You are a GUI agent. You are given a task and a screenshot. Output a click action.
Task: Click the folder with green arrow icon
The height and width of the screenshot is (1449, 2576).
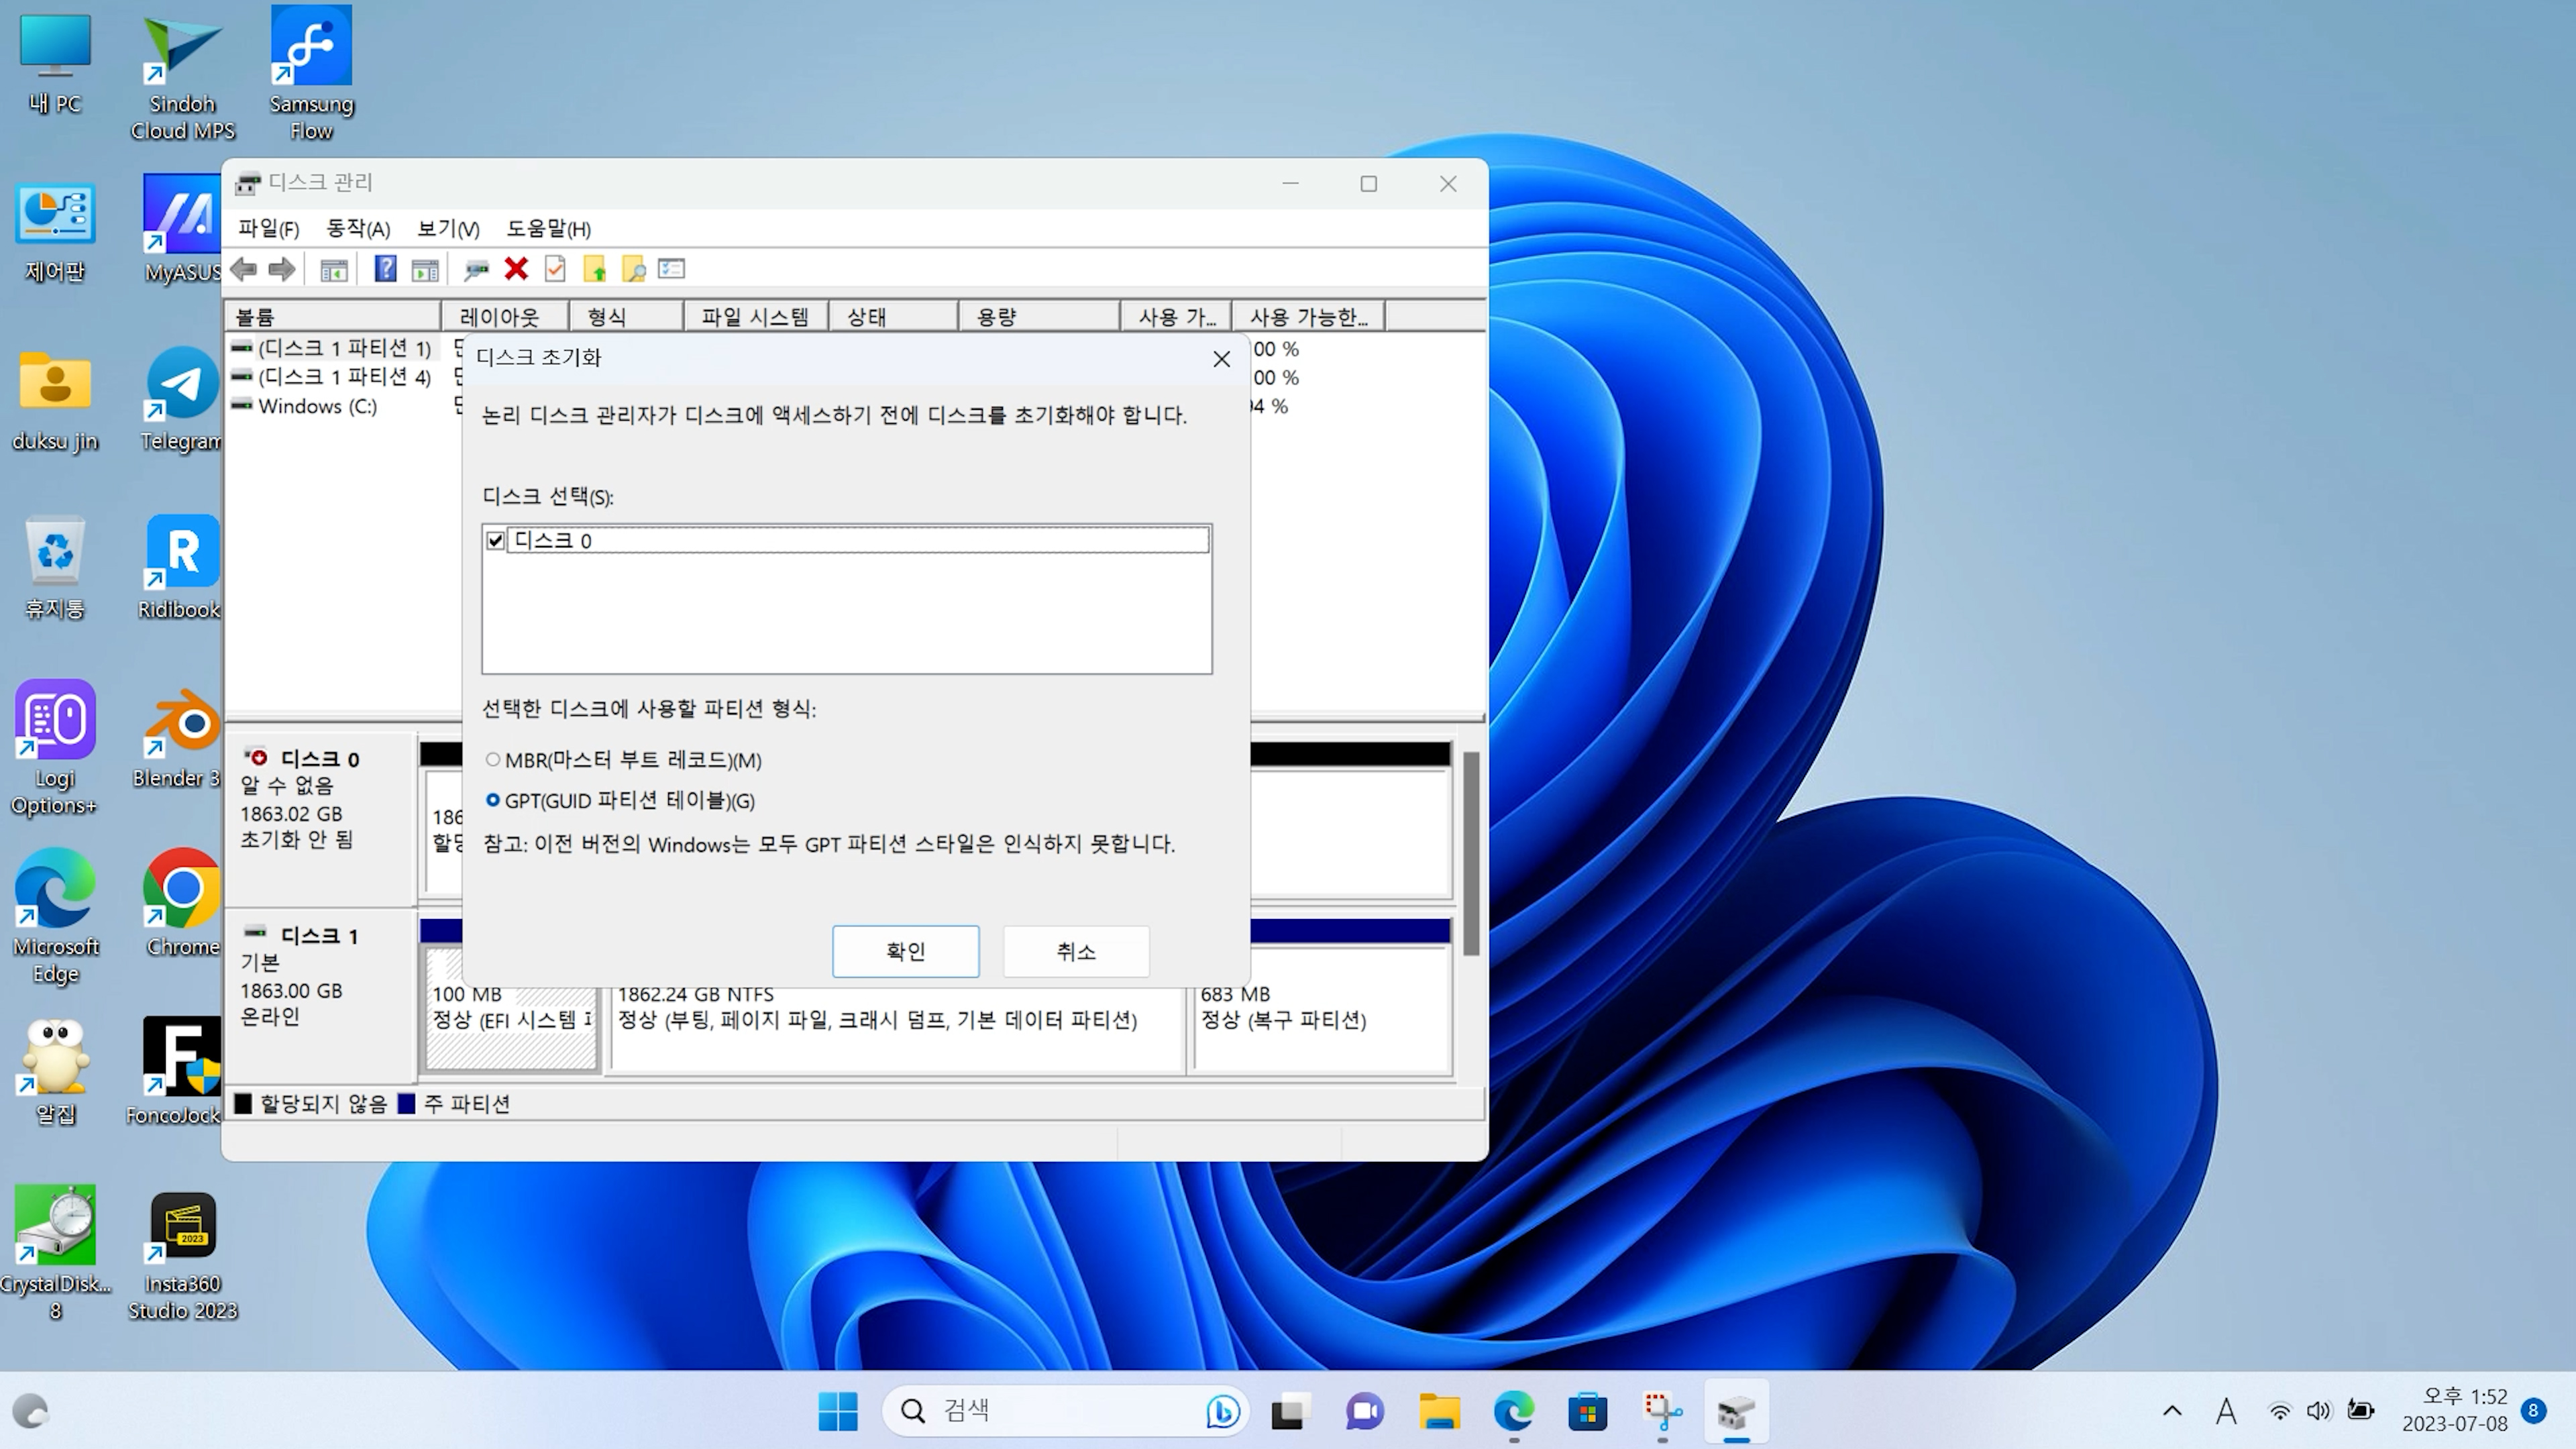[x=595, y=269]
